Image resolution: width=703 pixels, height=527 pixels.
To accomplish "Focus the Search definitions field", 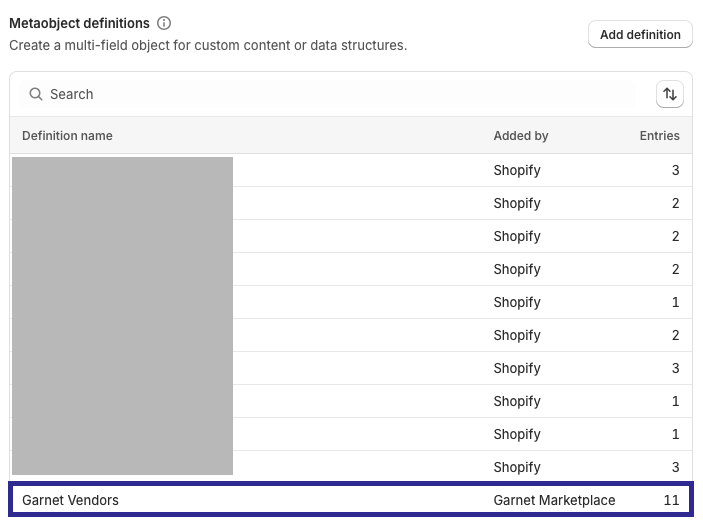I will pos(326,94).
